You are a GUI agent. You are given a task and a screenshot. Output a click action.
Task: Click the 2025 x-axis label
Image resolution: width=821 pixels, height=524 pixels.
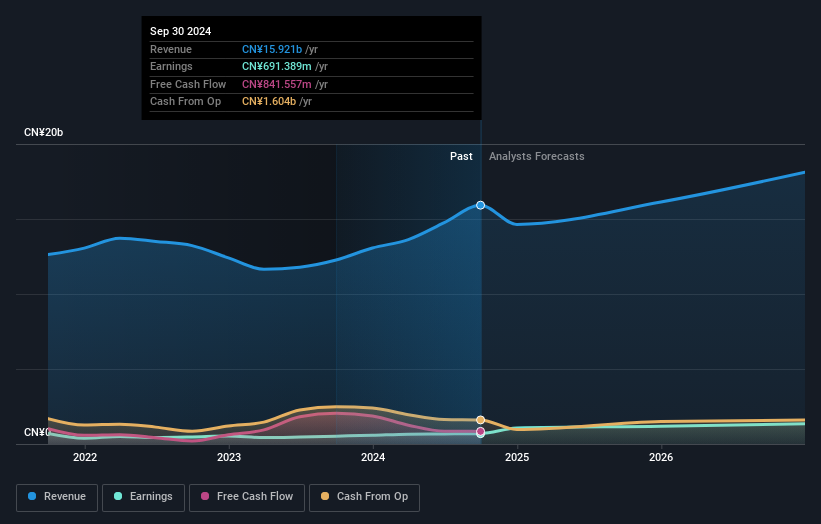click(517, 458)
